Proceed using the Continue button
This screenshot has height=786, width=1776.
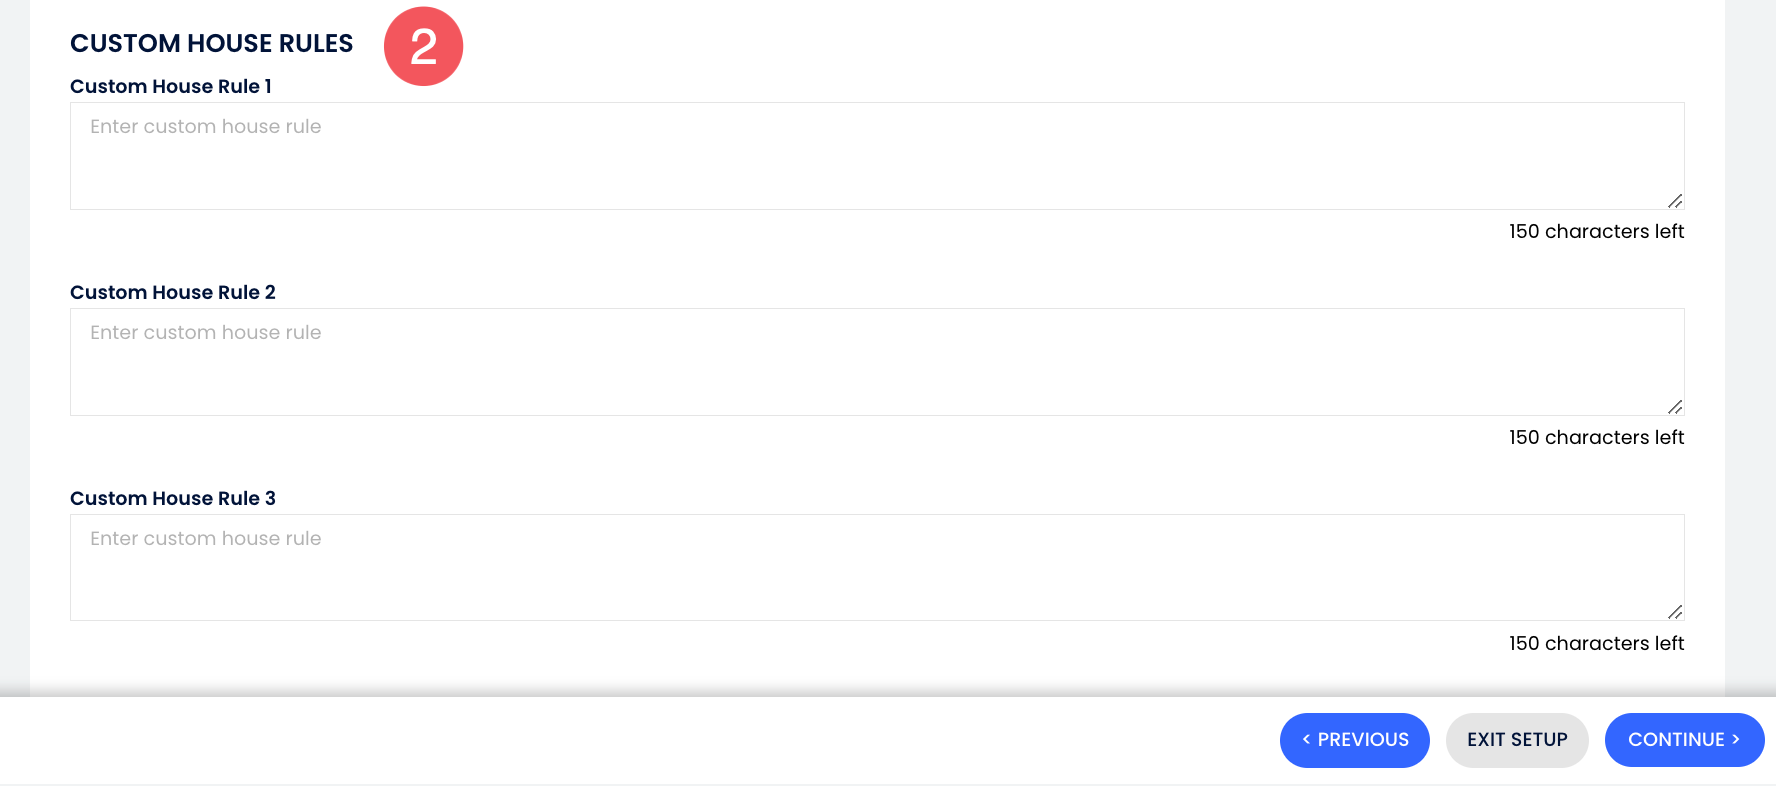pos(1683,740)
